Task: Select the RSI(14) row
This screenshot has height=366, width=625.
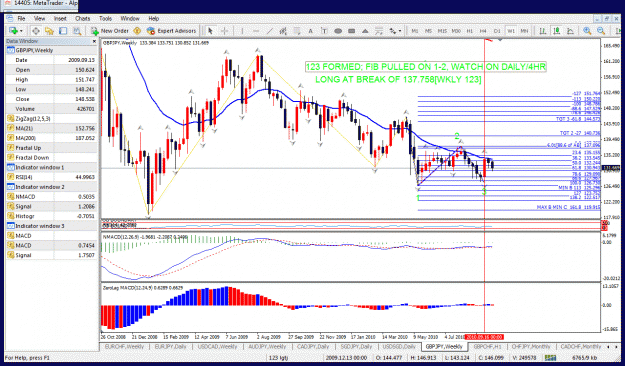Action: [x=51, y=177]
